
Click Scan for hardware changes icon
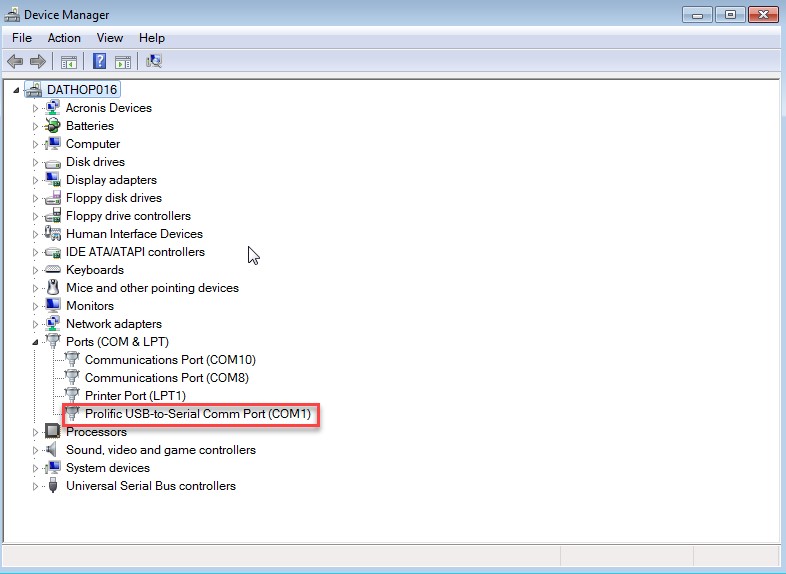[x=154, y=61]
